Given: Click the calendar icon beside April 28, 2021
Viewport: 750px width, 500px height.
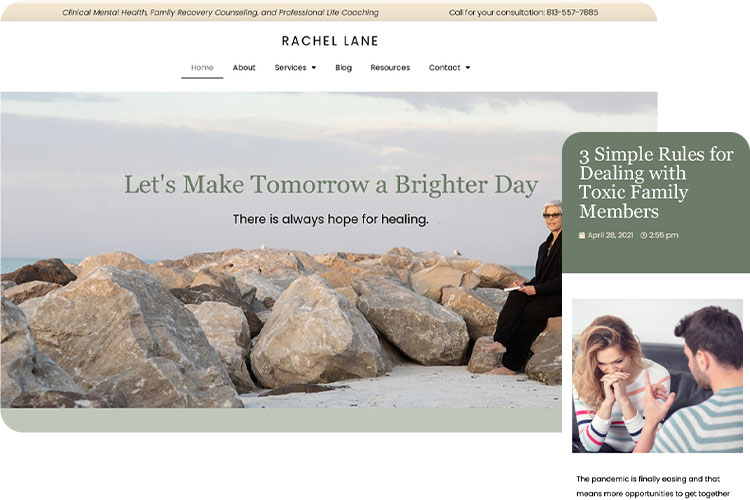Looking at the screenshot, I should [x=582, y=235].
